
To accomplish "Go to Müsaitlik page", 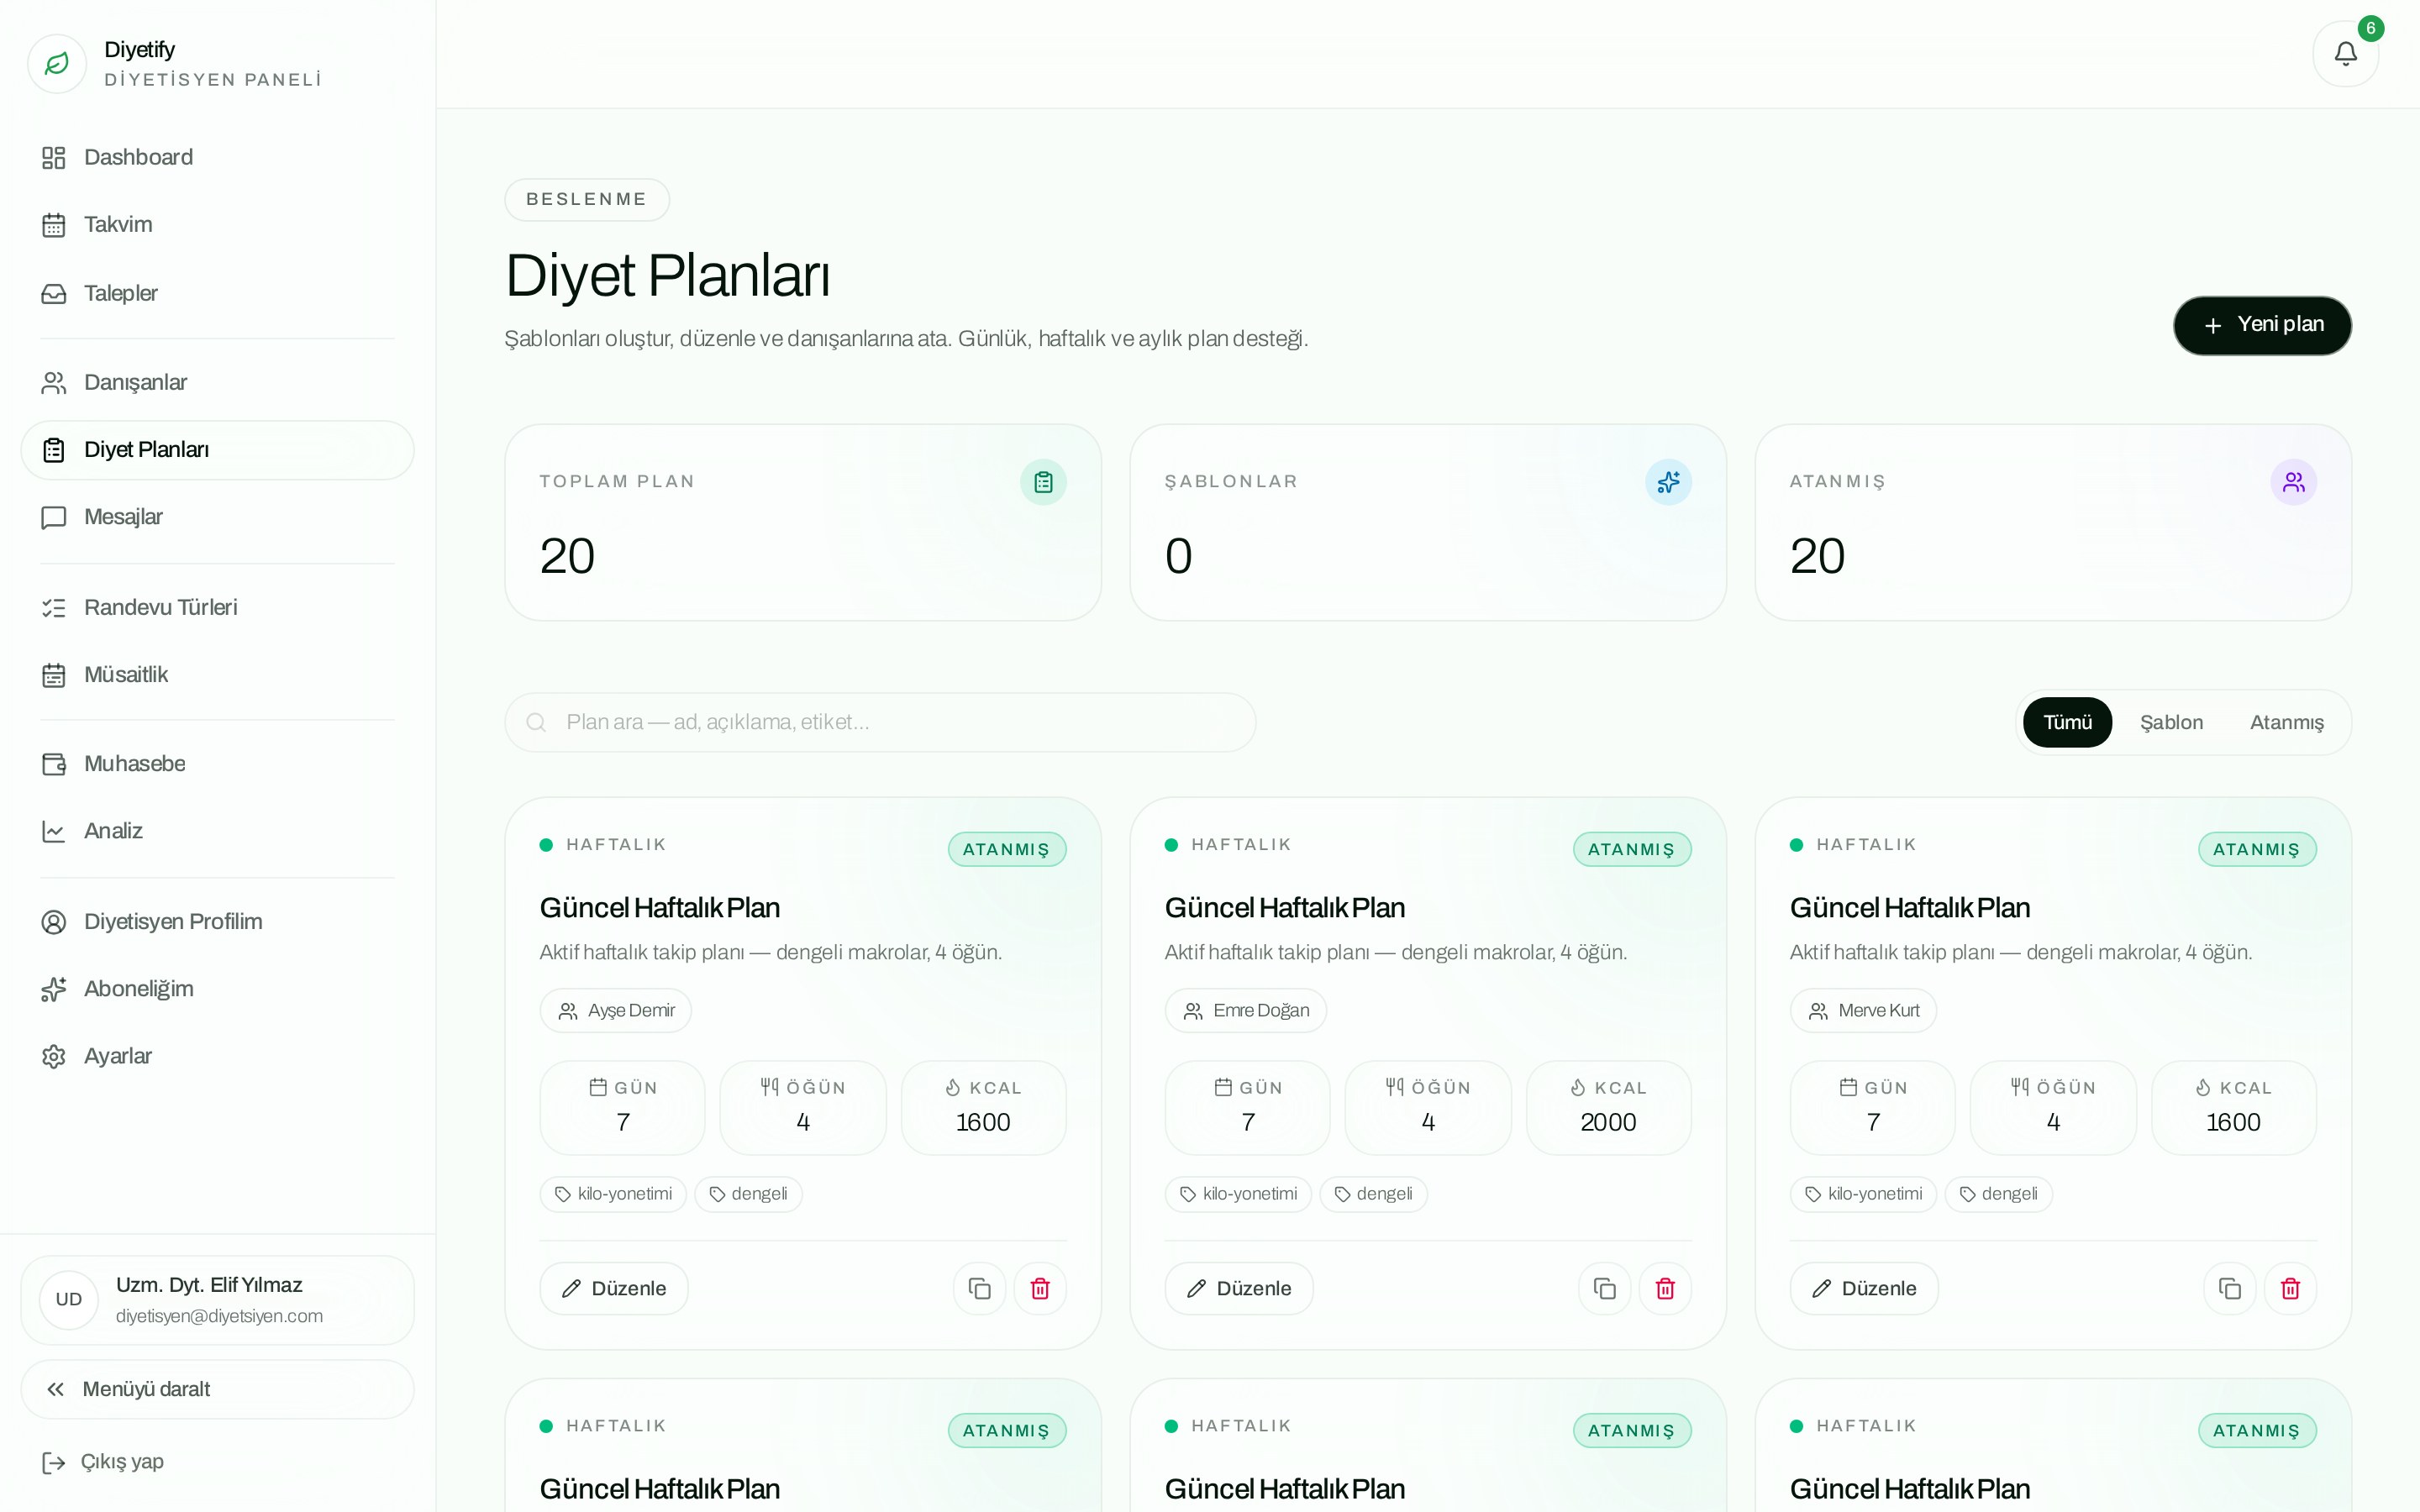I will (217, 675).
